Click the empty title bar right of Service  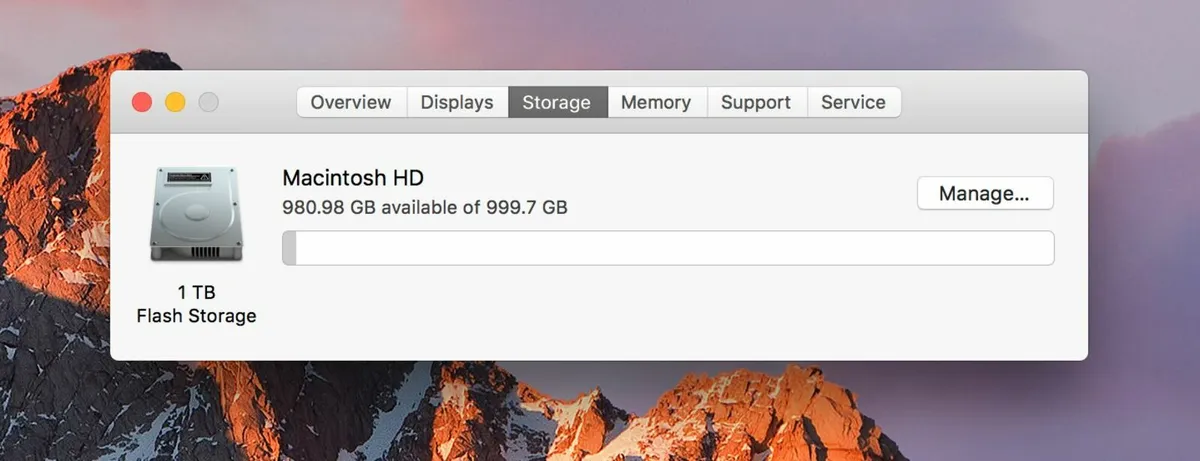click(x=990, y=102)
